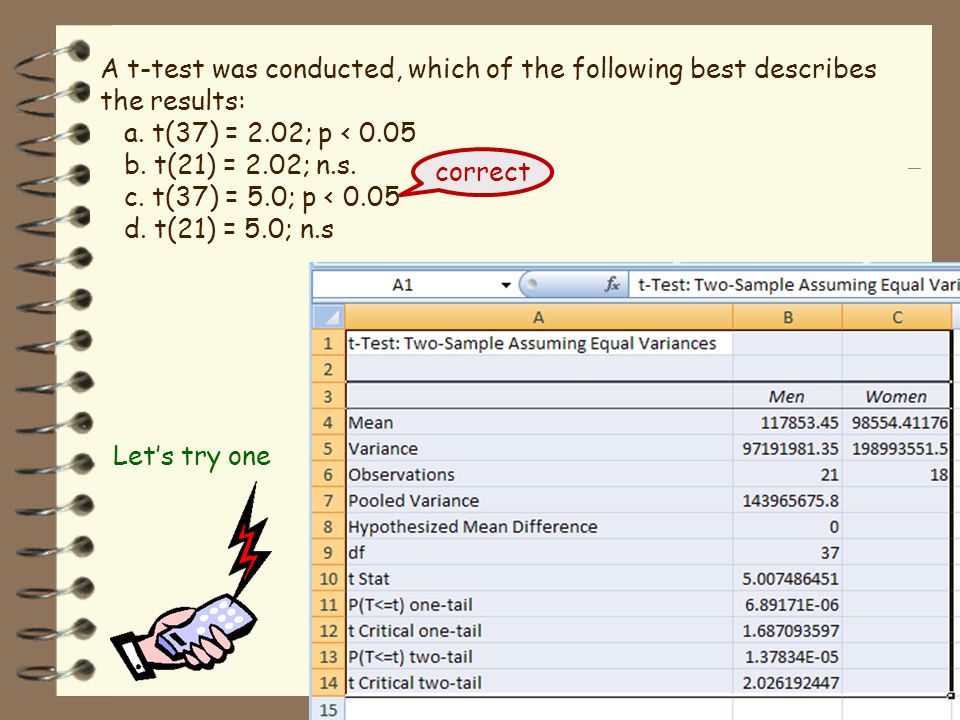This screenshot has width=960, height=720.
Task: Click cell A1 with t-Test title
Action: tap(539, 343)
